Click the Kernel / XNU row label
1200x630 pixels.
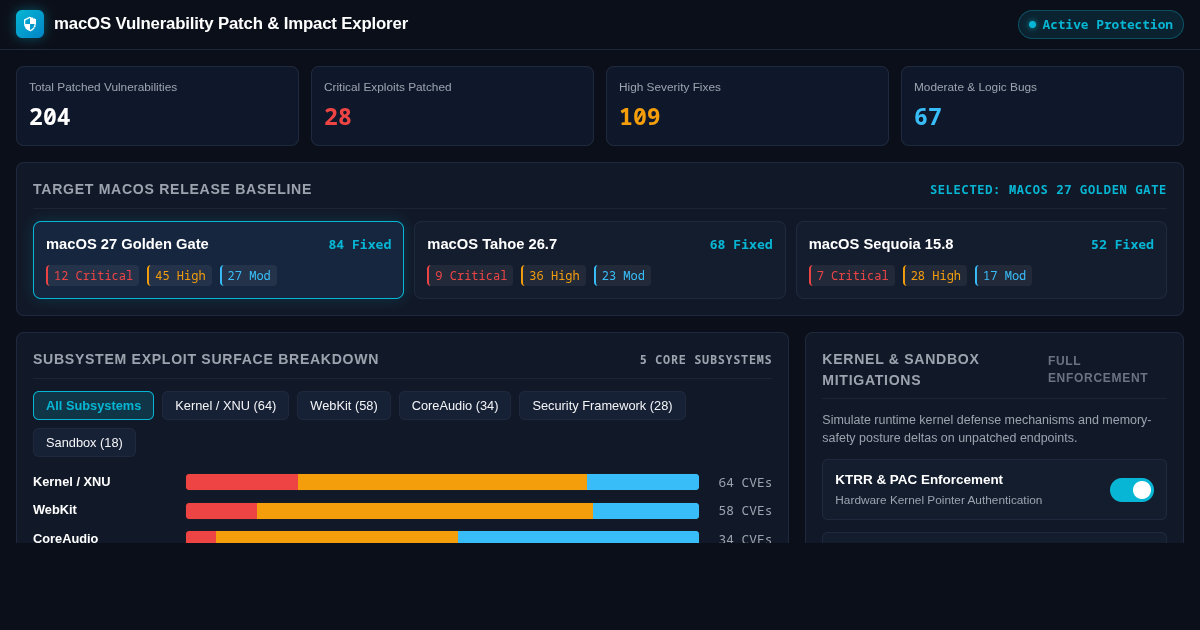pyautogui.click(x=72, y=482)
